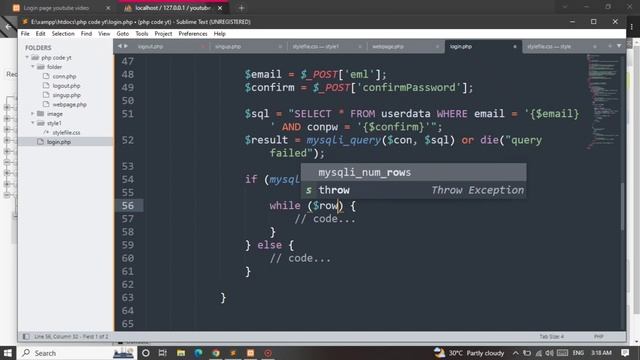
Task: Open the Tools menu
Action: [x=142, y=34]
